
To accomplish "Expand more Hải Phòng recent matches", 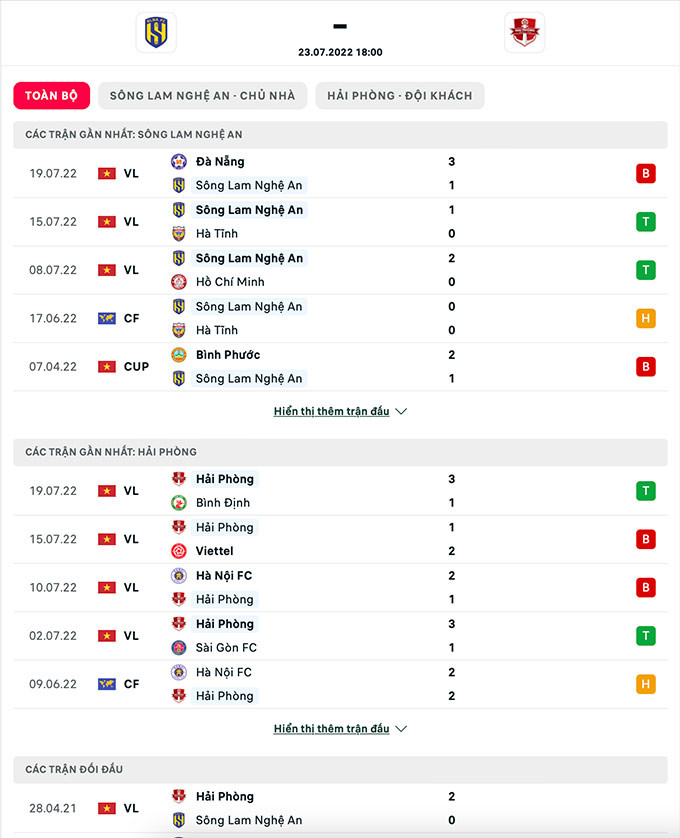I will click(x=340, y=729).
